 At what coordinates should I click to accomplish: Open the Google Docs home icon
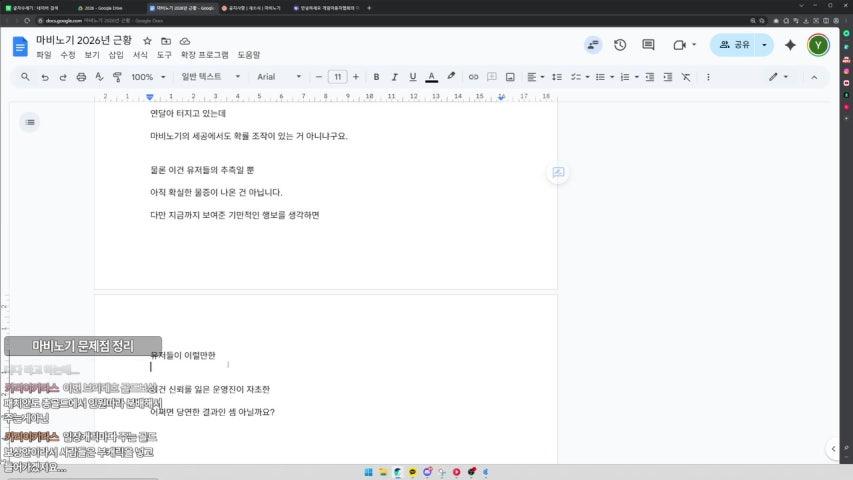[x=20, y=47]
